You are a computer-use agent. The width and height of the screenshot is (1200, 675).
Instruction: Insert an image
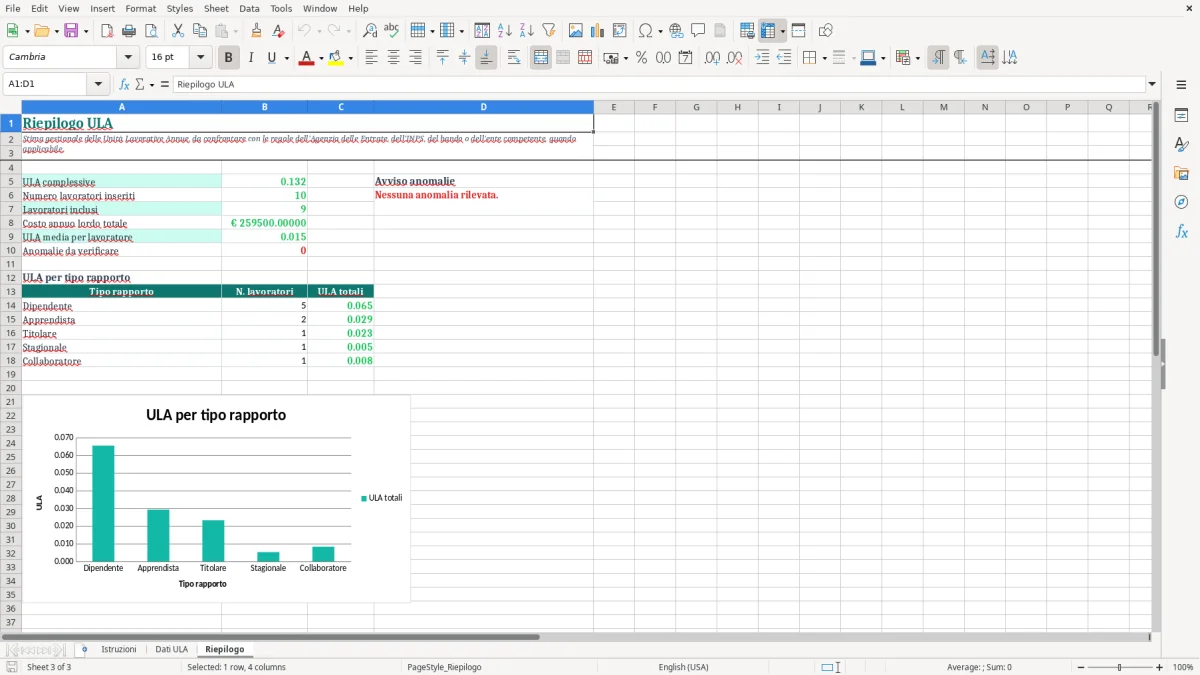coord(576,31)
